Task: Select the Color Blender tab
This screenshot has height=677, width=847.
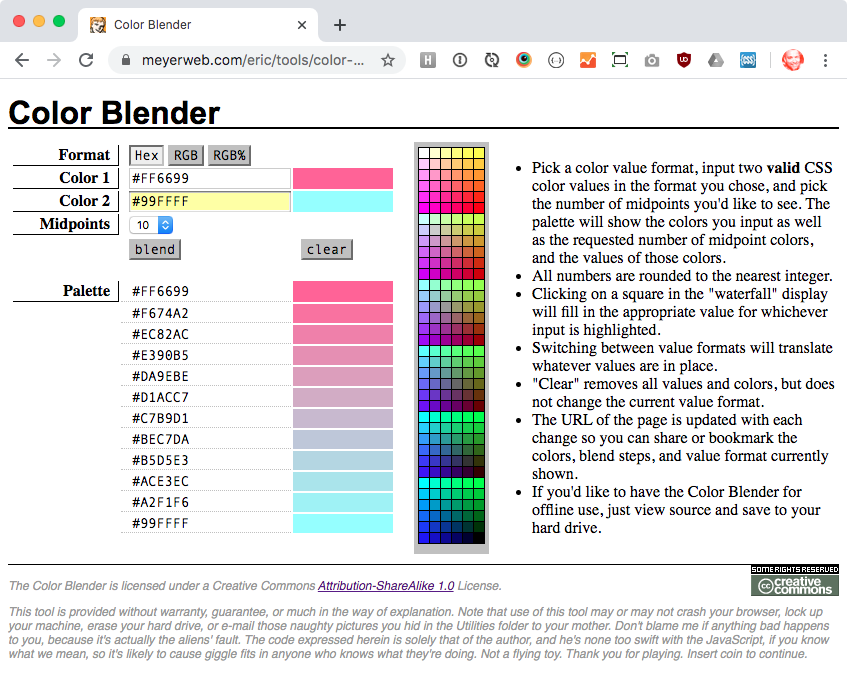Action: 198,25
